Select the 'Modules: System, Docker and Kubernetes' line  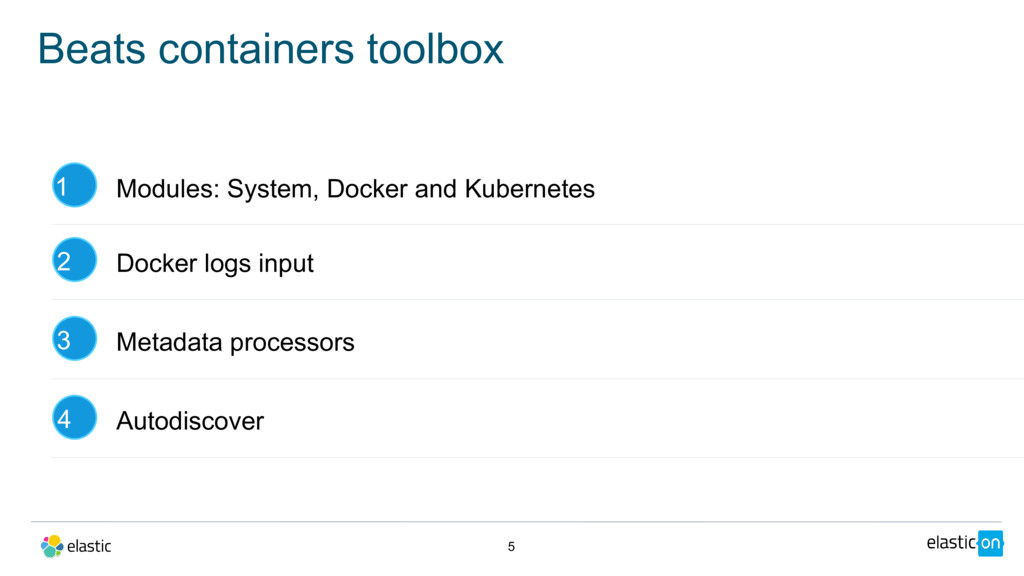(x=355, y=188)
